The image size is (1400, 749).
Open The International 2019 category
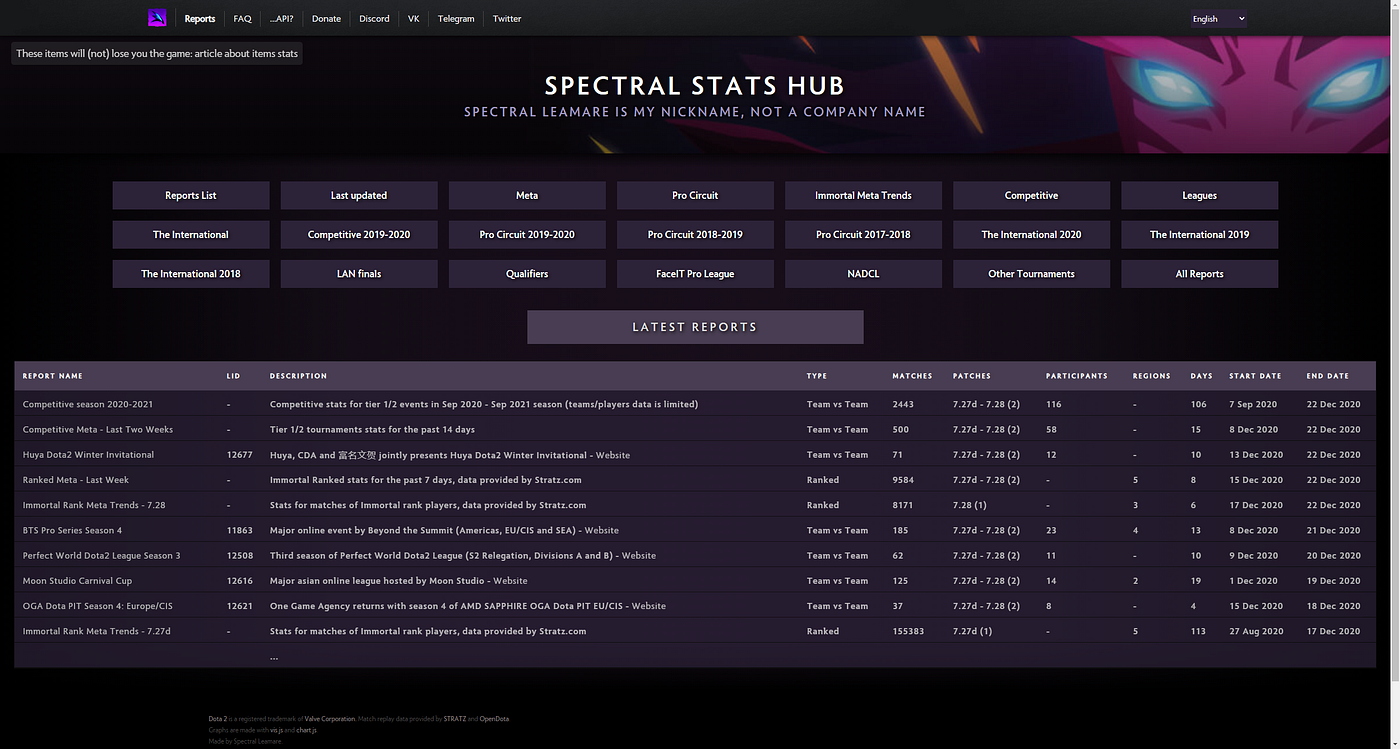(x=1199, y=234)
